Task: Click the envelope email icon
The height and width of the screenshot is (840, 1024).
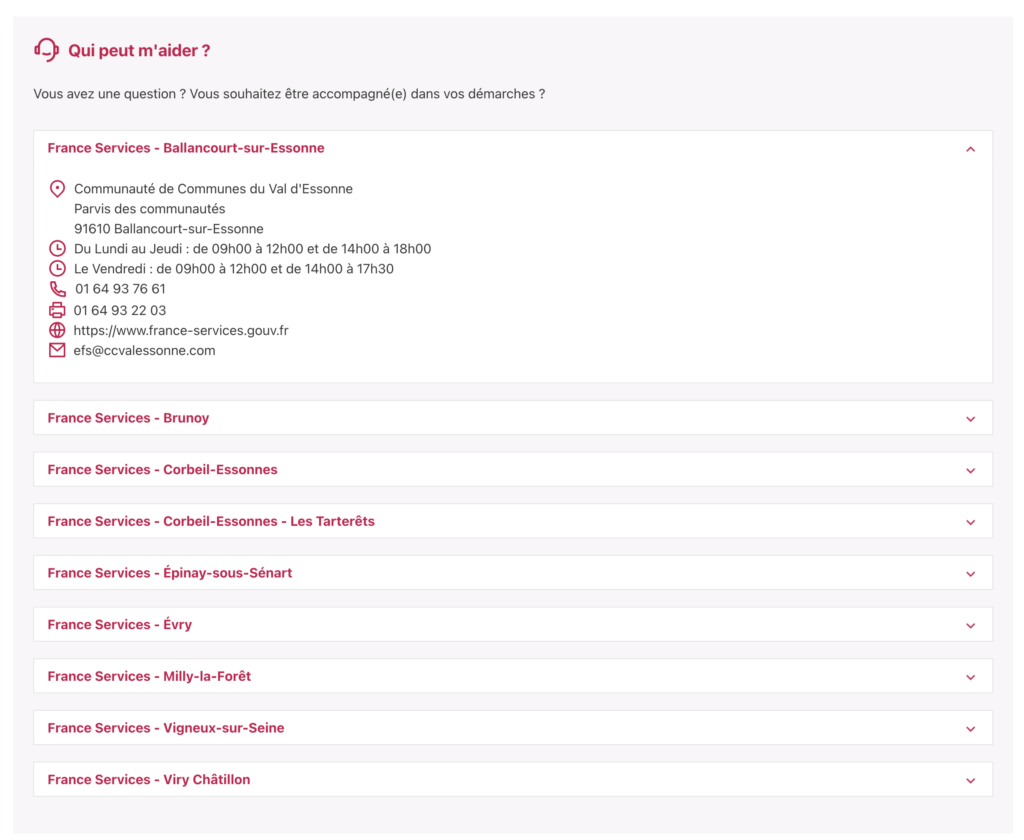Action: tap(57, 350)
